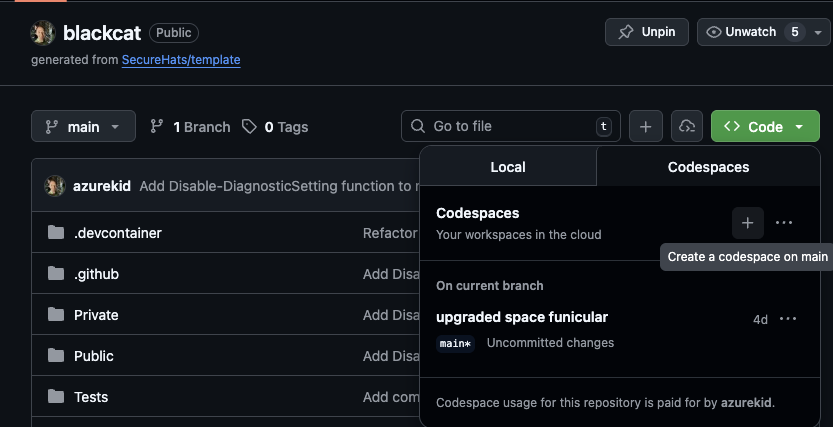833x427 pixels.
Task: Open options menu for upgraded space funicular
Action: (788, 319)
